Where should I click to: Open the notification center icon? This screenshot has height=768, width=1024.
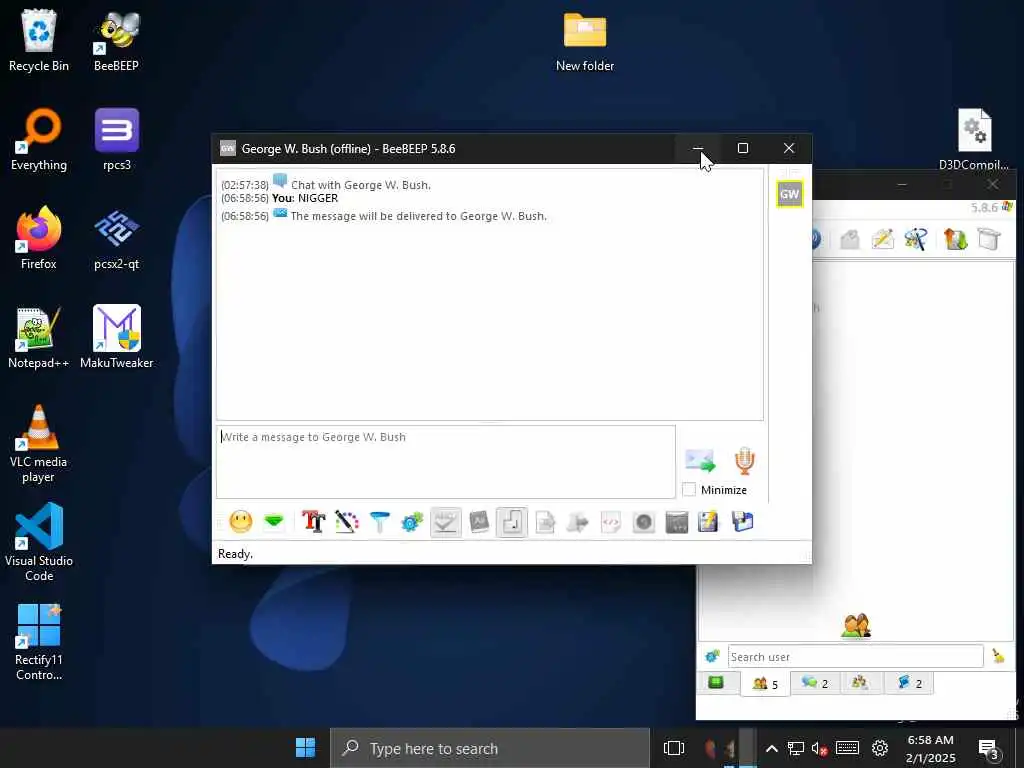coord(989,749)
